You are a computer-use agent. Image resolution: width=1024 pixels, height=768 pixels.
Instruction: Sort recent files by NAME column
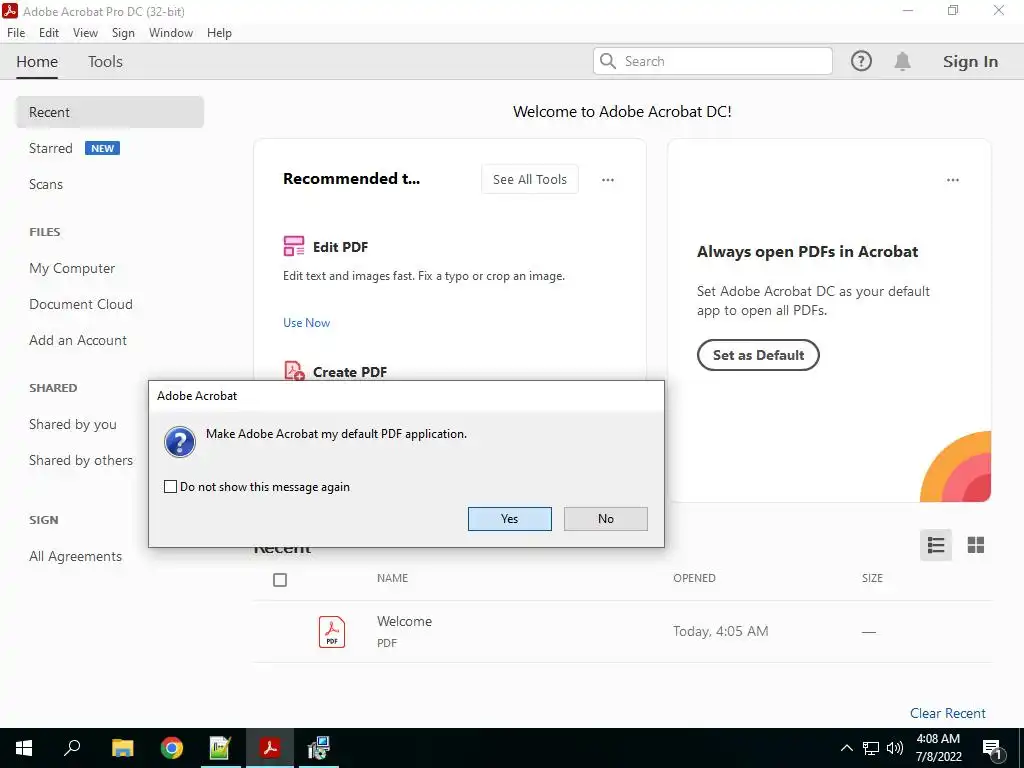392,578
